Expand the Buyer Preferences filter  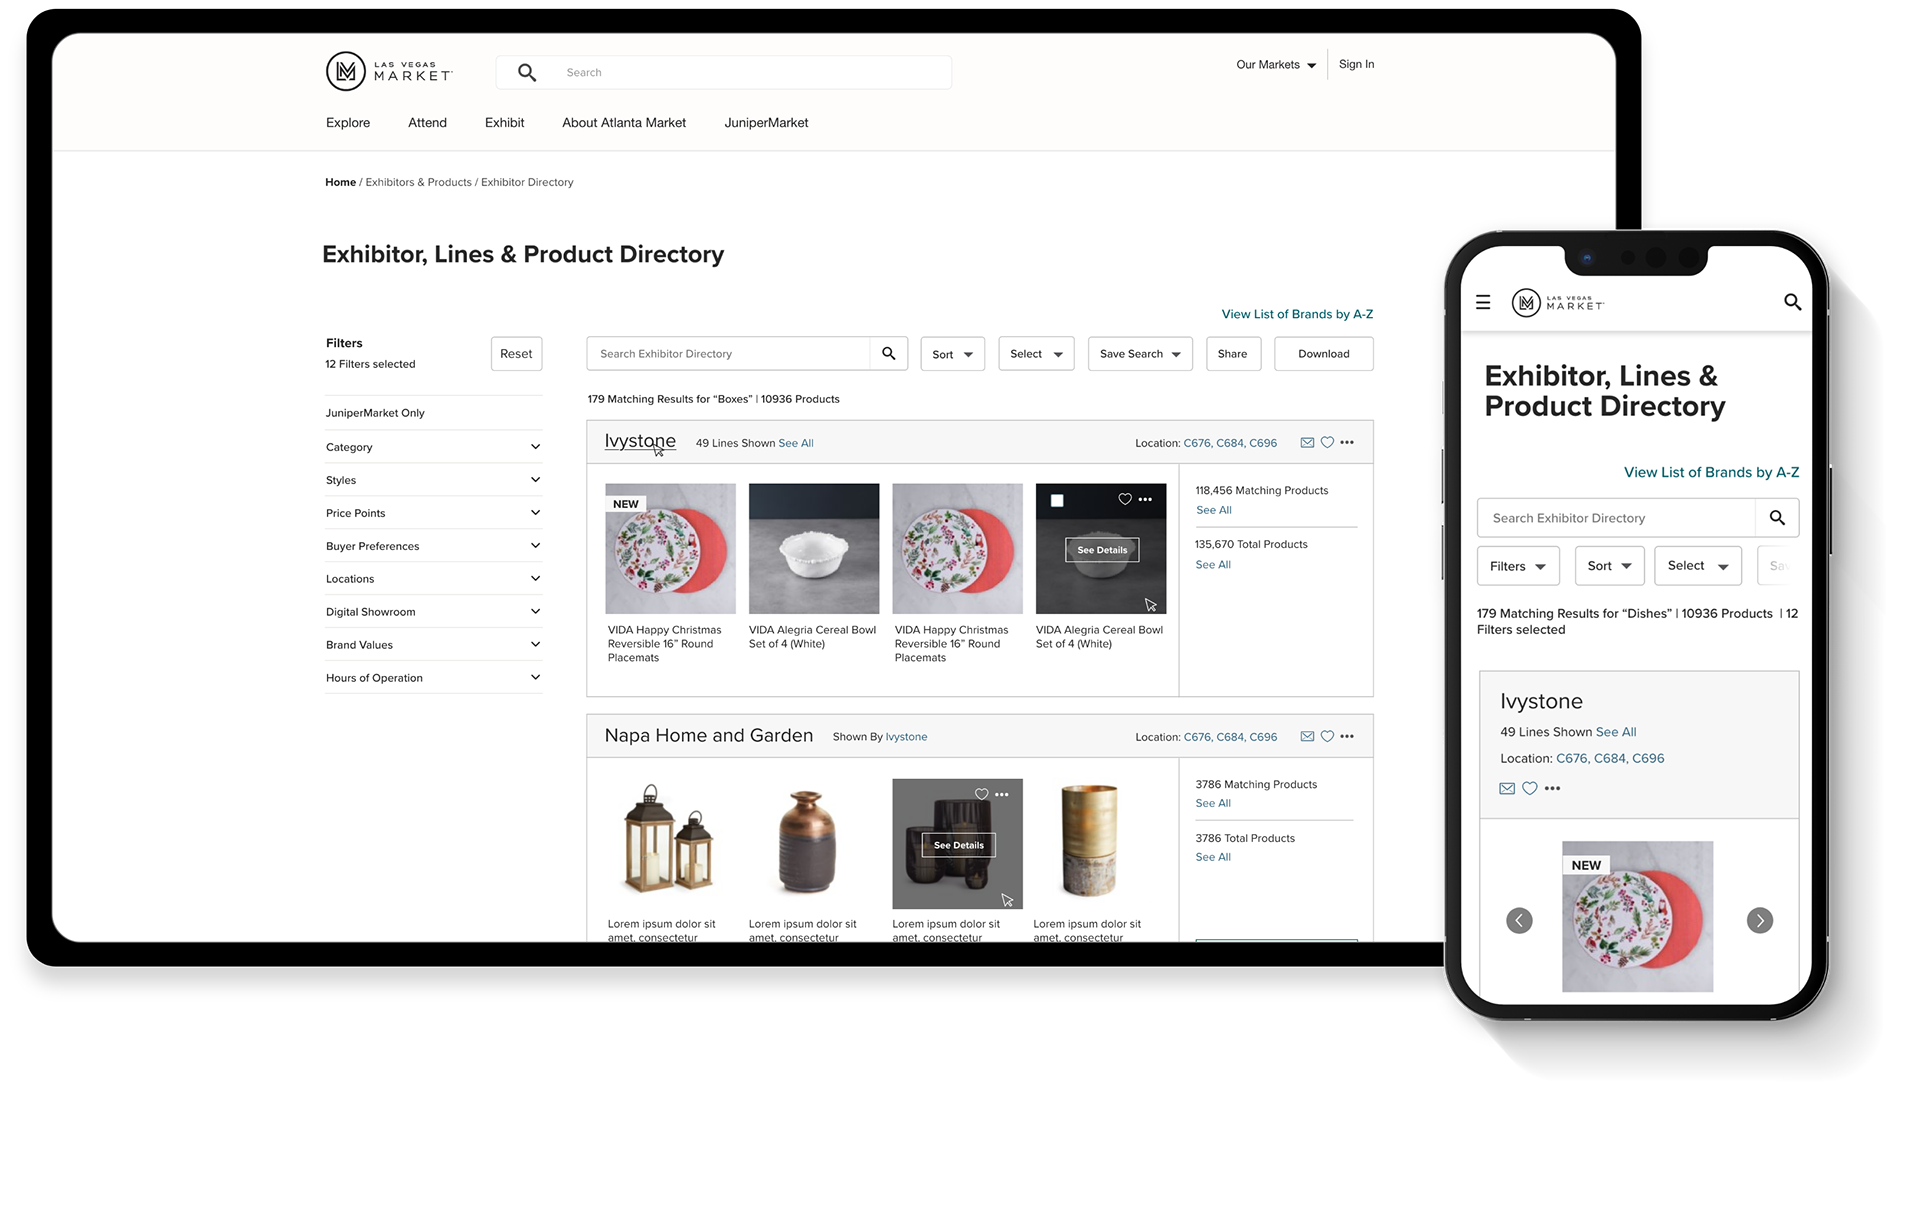433,546
